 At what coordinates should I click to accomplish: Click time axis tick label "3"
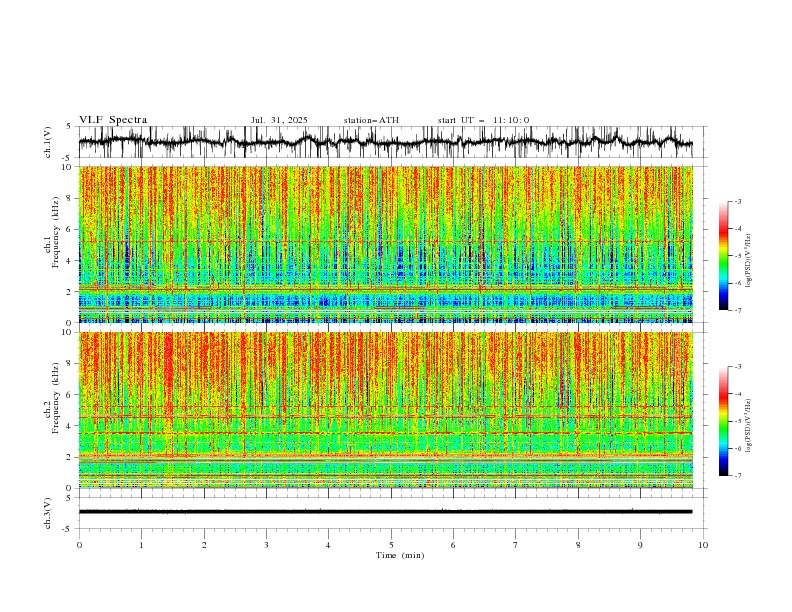[266, 545]
